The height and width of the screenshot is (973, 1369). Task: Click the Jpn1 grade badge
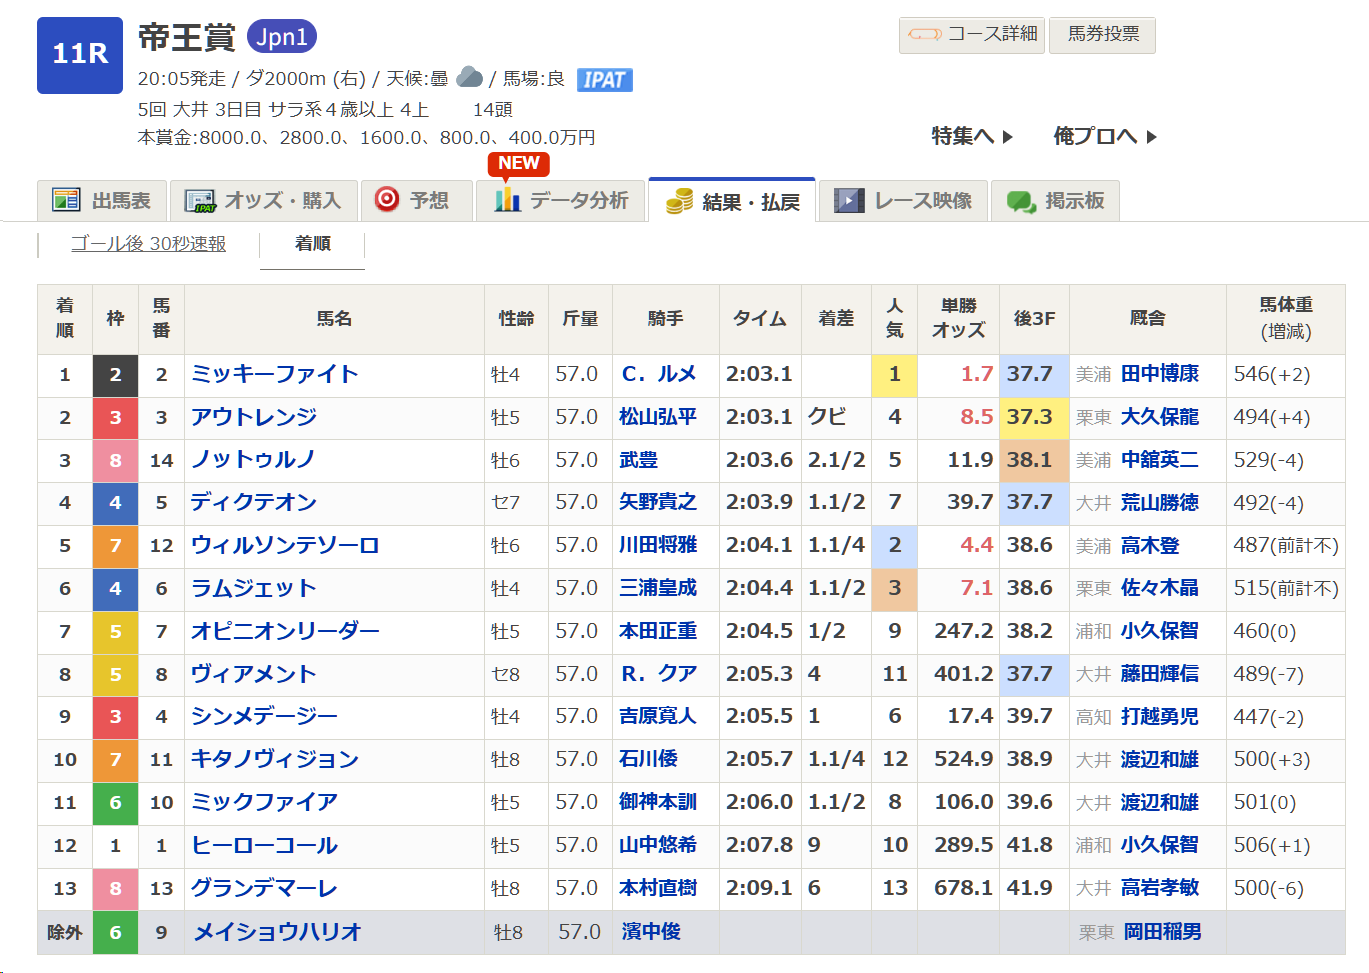pos(282,37)
